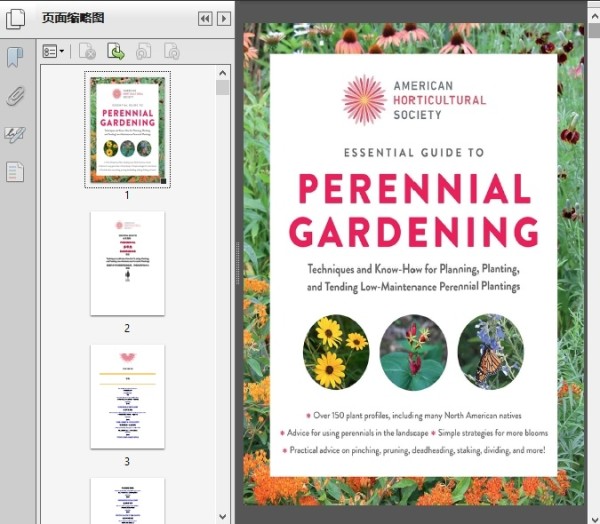Click the PERENNIAL GARDENING title on the cover

(x=414, y=210)
